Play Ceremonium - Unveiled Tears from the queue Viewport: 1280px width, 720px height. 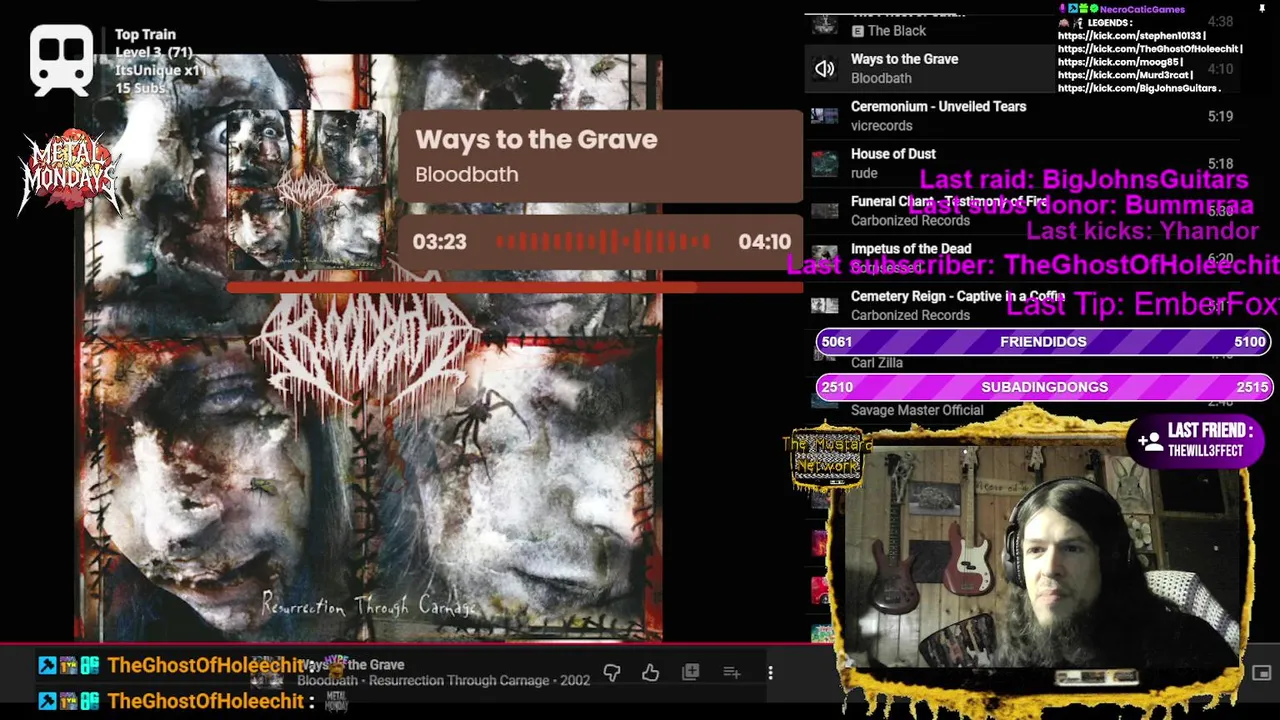point(1020,116)
